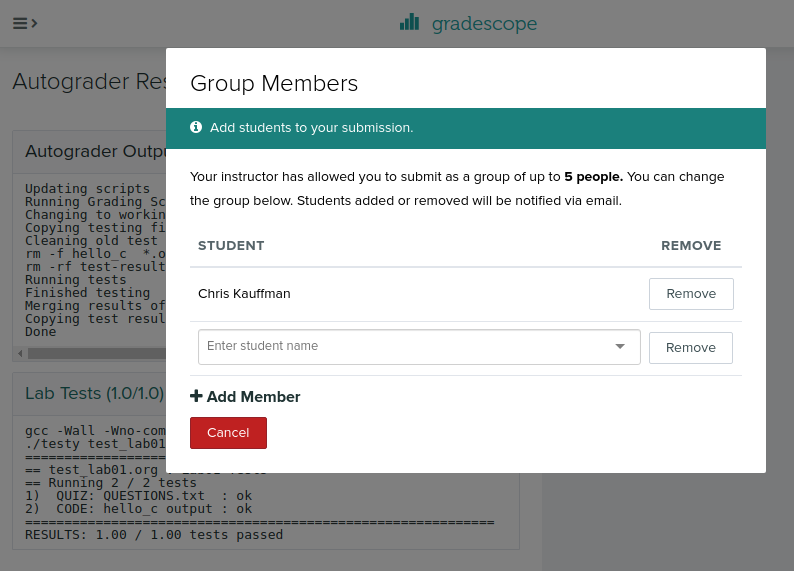This screenshot has width=794, height=571.
Task: Click the Add Member text label
Action: tap(253, 397)
